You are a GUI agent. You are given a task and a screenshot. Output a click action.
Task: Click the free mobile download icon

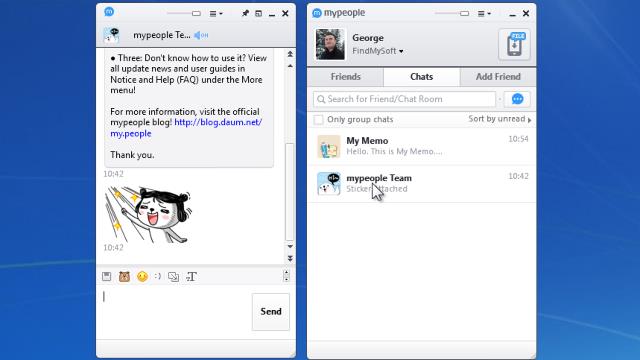(x=514, y=44)
